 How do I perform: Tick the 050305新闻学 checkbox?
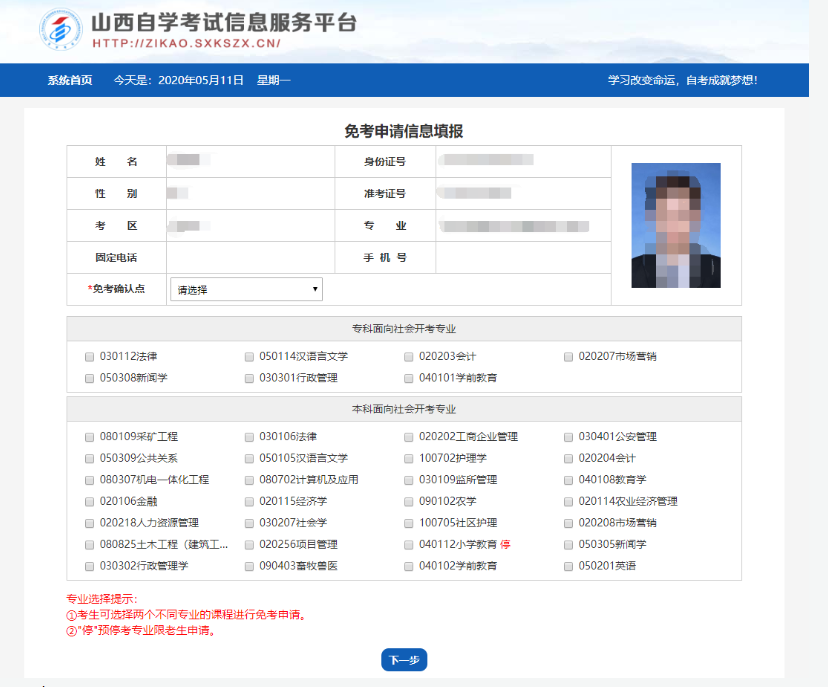point(568,545)
